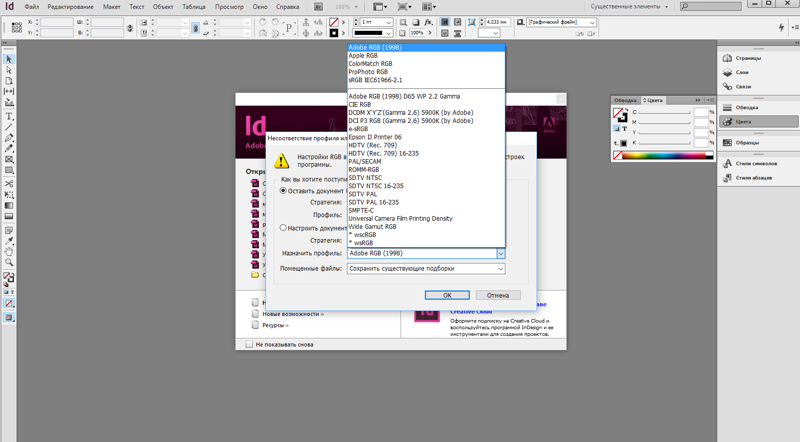Open the Объект menu
Image resolution: width=800 pixels, height=442 pixels.
163,7
